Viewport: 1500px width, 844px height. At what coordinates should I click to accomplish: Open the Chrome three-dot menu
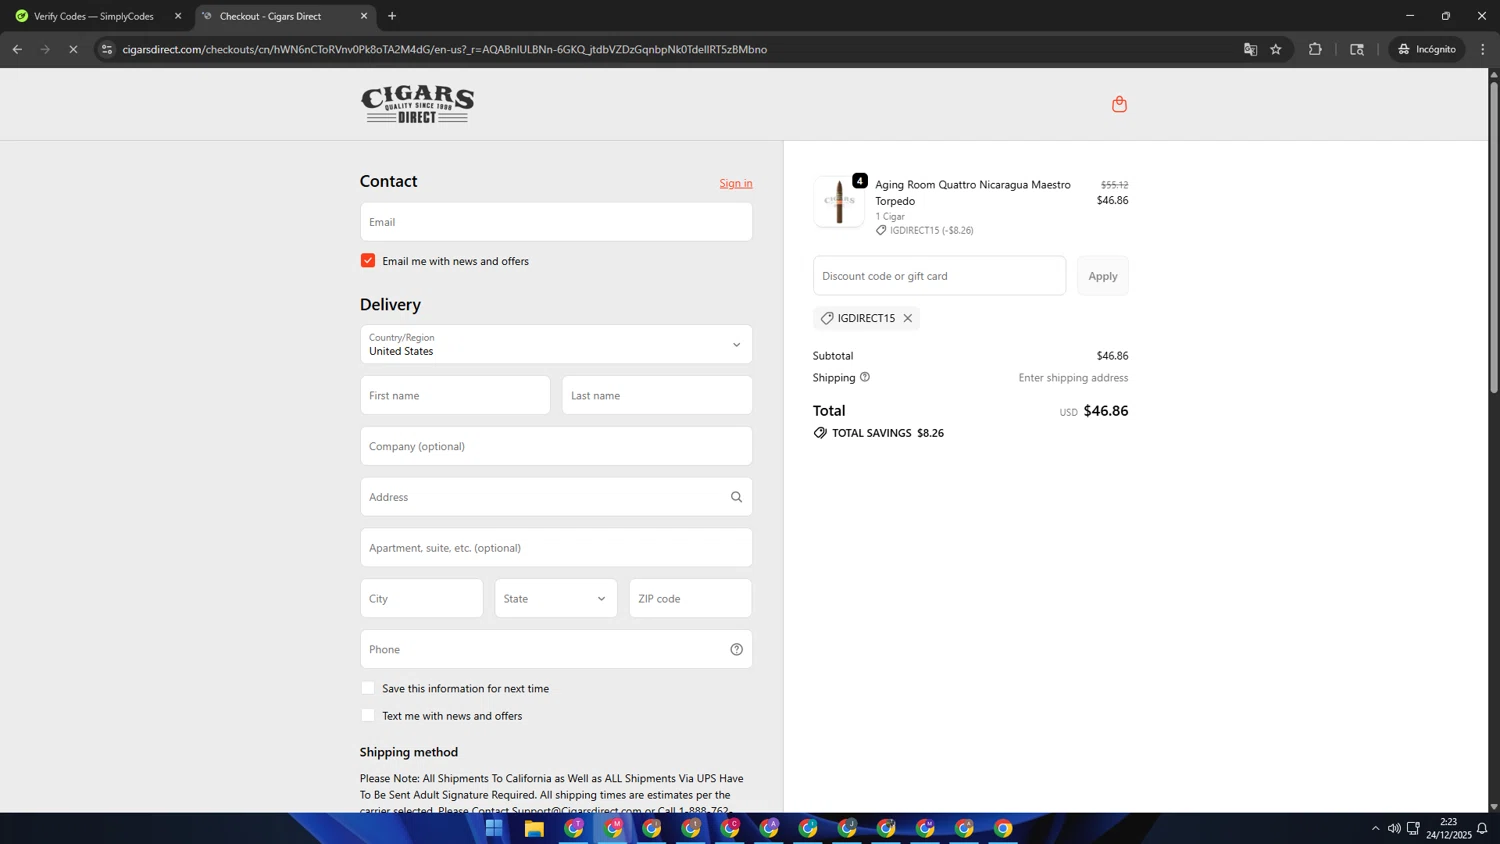pyautogui.click(x=1483, y=49)
